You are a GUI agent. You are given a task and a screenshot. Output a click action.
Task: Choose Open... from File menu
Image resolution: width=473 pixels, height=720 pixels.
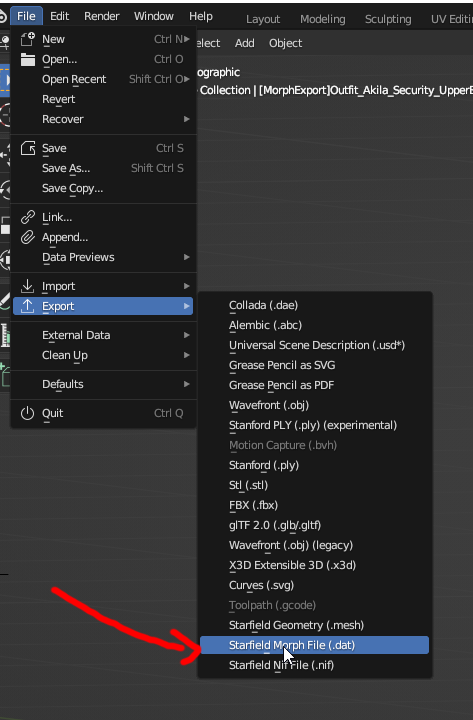103,59
